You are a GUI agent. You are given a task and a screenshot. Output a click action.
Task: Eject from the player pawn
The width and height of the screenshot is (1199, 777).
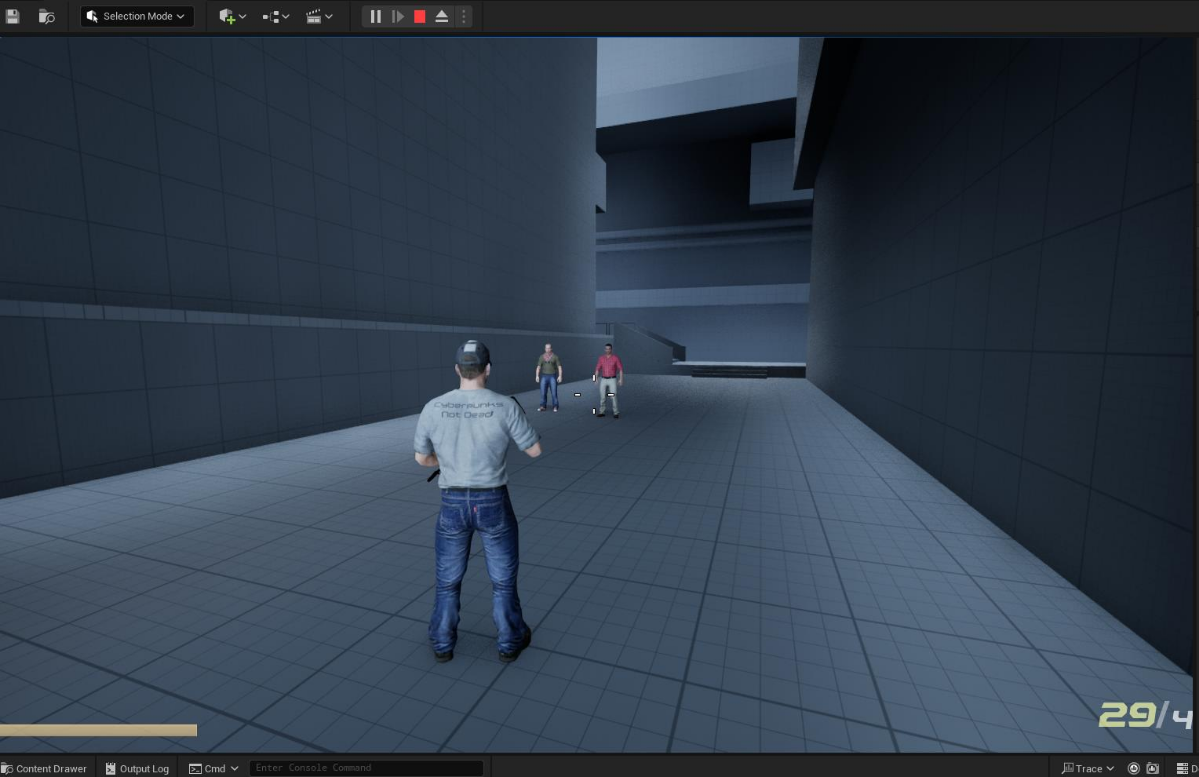441,16
